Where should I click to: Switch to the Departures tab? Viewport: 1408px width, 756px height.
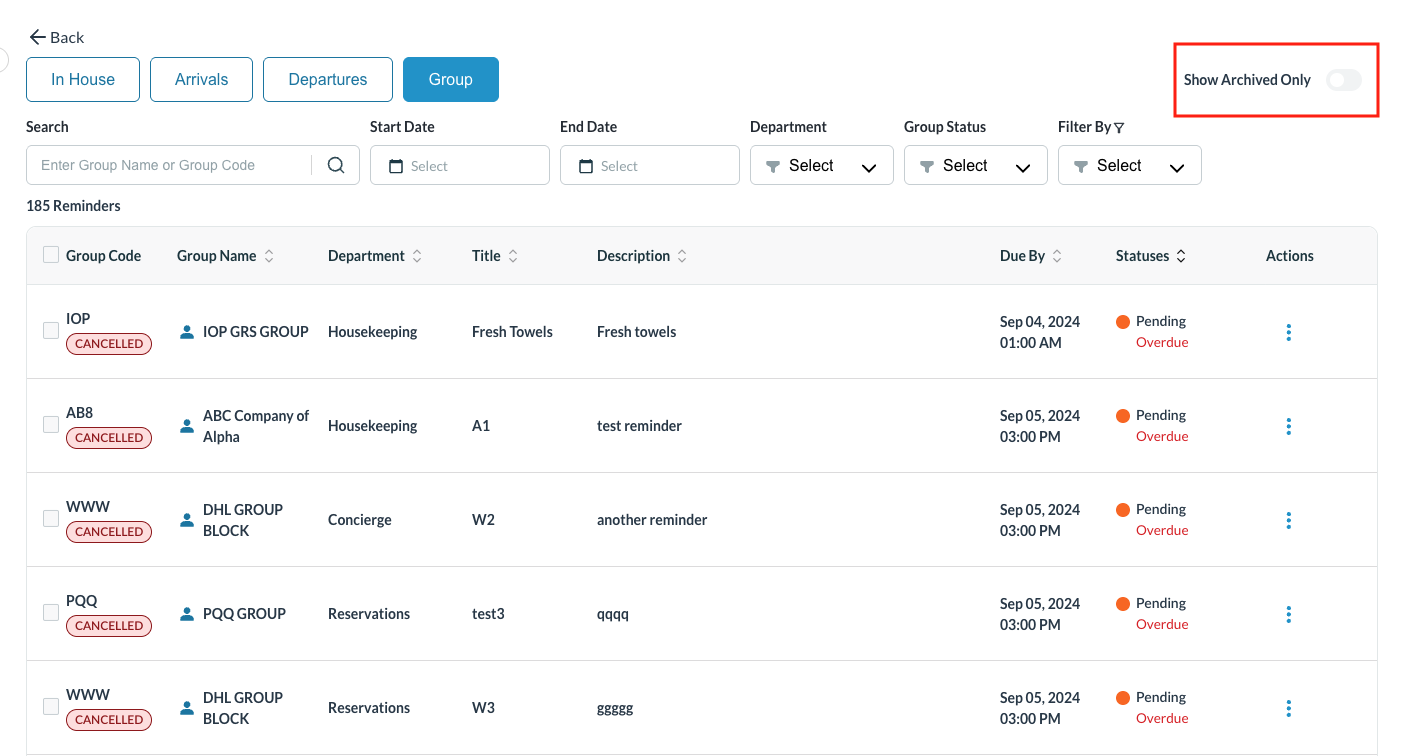[327, 80]
